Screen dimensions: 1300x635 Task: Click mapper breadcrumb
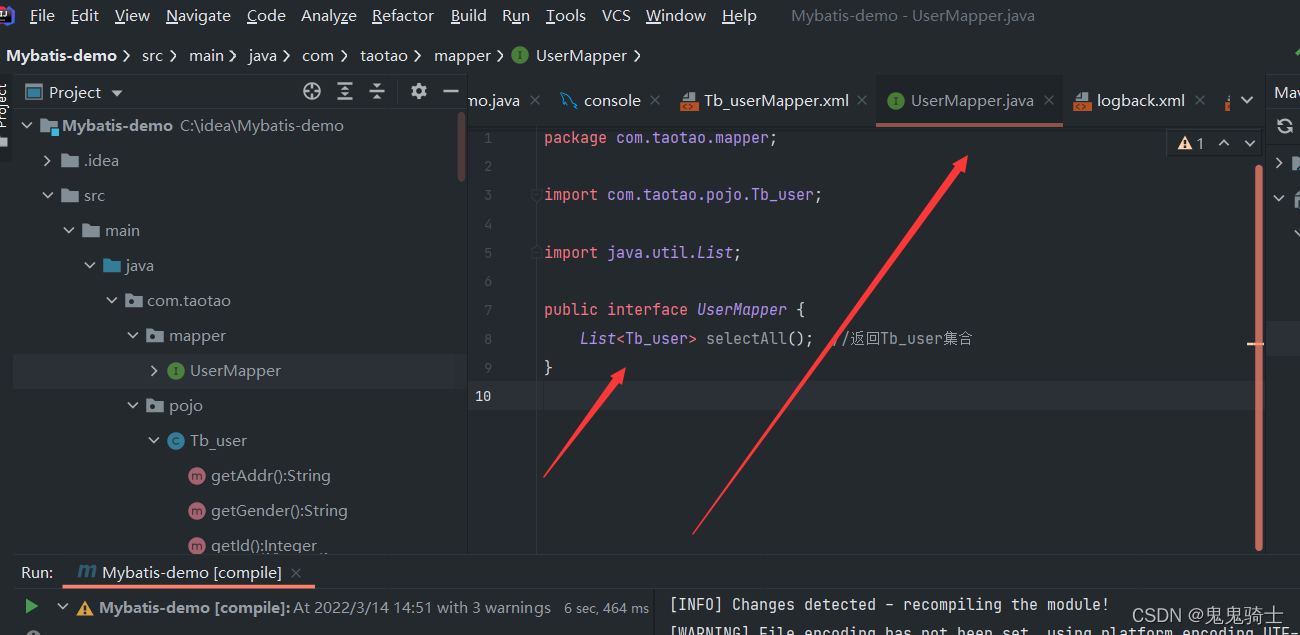click(x=462, y=56)
